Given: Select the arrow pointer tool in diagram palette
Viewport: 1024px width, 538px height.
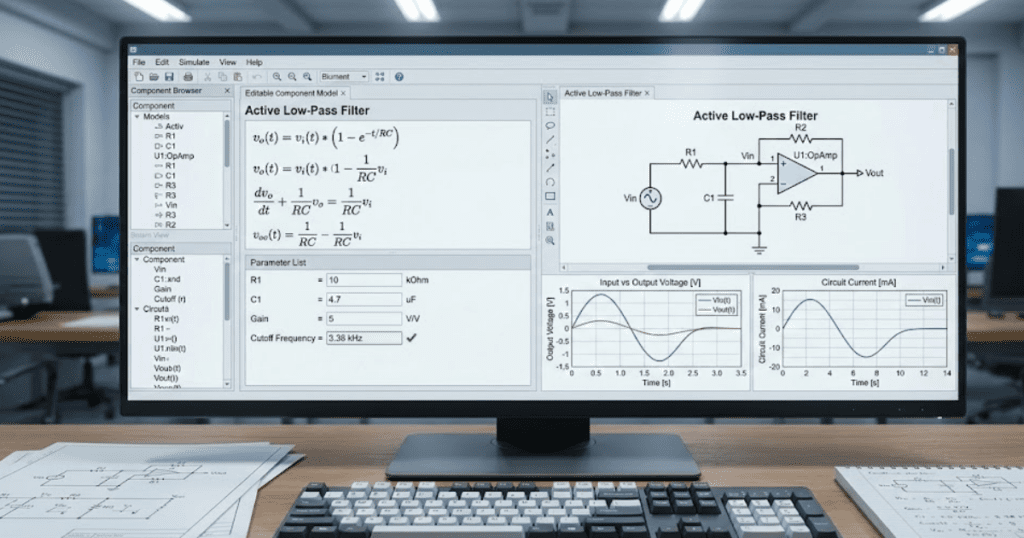Looking at the screenshot, I should pyautogui.click(x=550, y=97).
